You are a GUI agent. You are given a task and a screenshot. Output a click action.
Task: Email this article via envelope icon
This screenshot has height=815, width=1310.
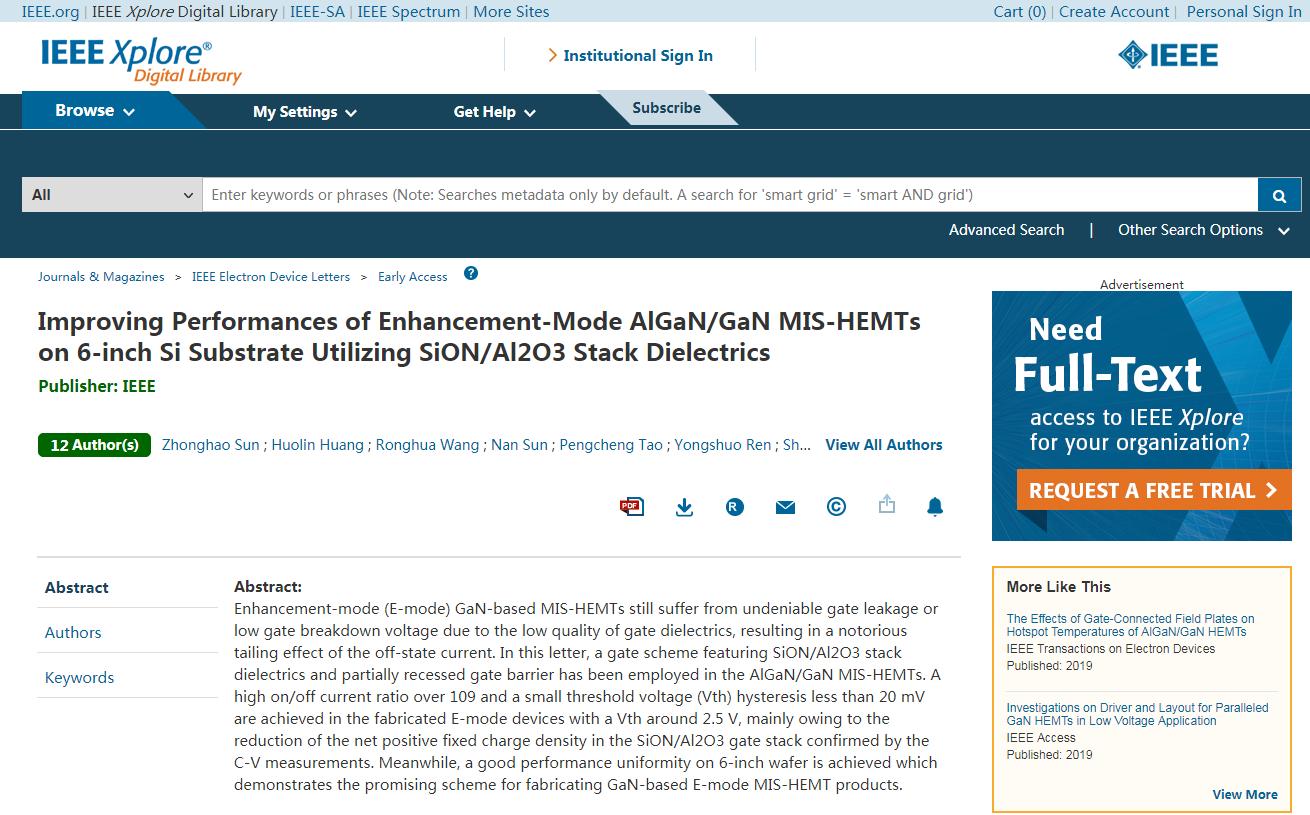tap(785, 507)
